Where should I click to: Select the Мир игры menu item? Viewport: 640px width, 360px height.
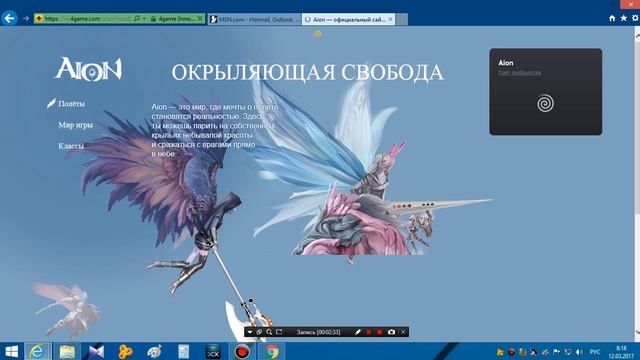[x=76, y=125]
